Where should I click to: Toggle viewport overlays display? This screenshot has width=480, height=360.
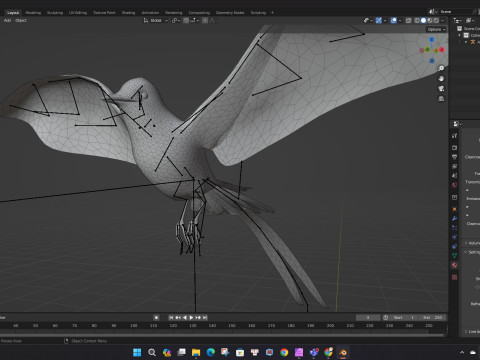tap(394, 20)
